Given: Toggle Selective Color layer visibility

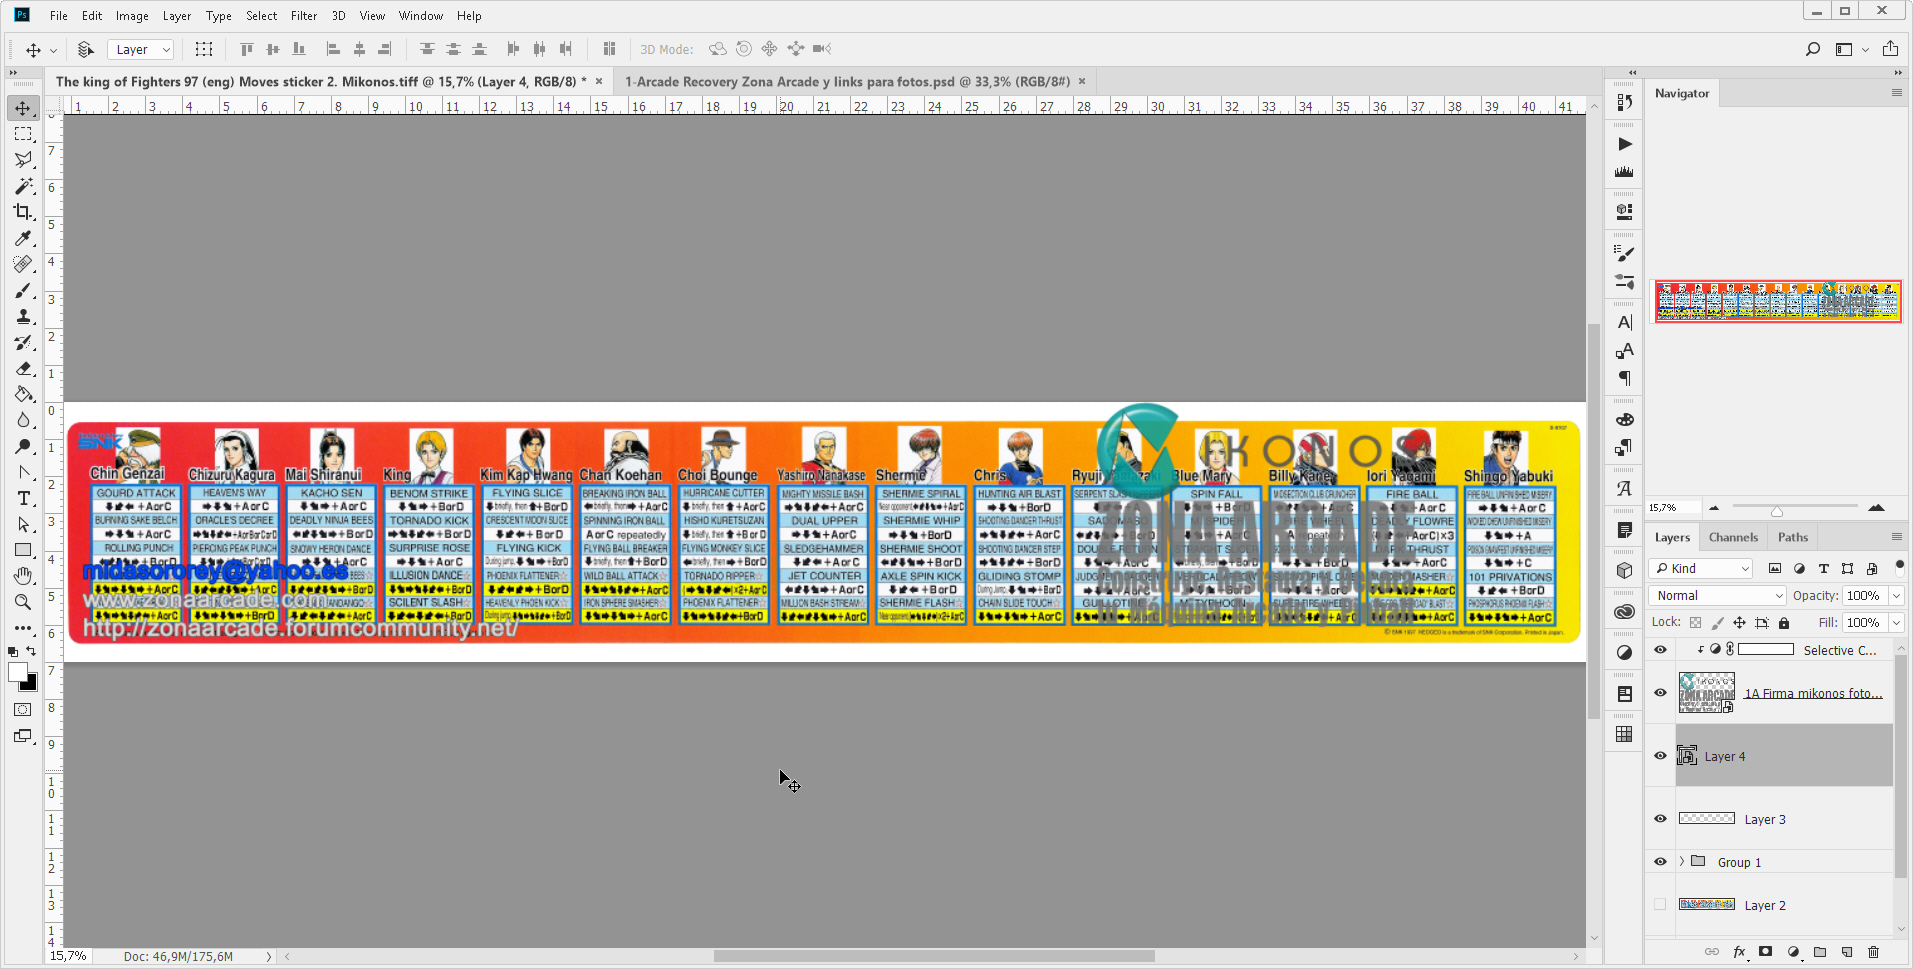Looking at the screenshot, I should [1660, 650].
